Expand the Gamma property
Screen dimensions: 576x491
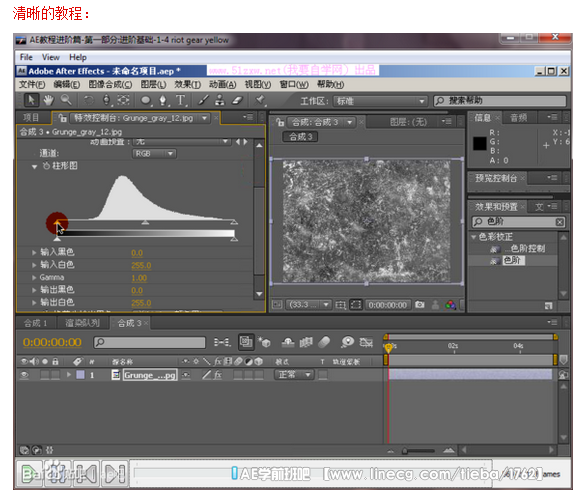[34, 277]
